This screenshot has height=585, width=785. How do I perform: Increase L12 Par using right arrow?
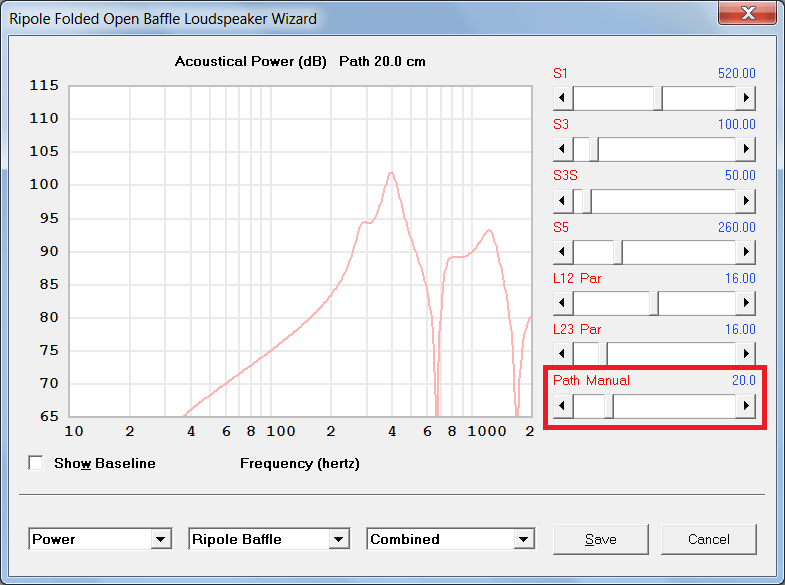(x=745, y=303)
